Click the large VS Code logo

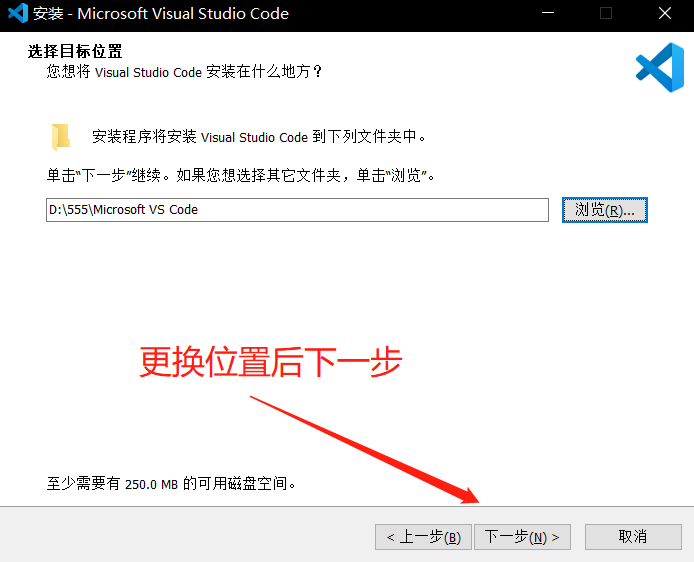point(660,67)
